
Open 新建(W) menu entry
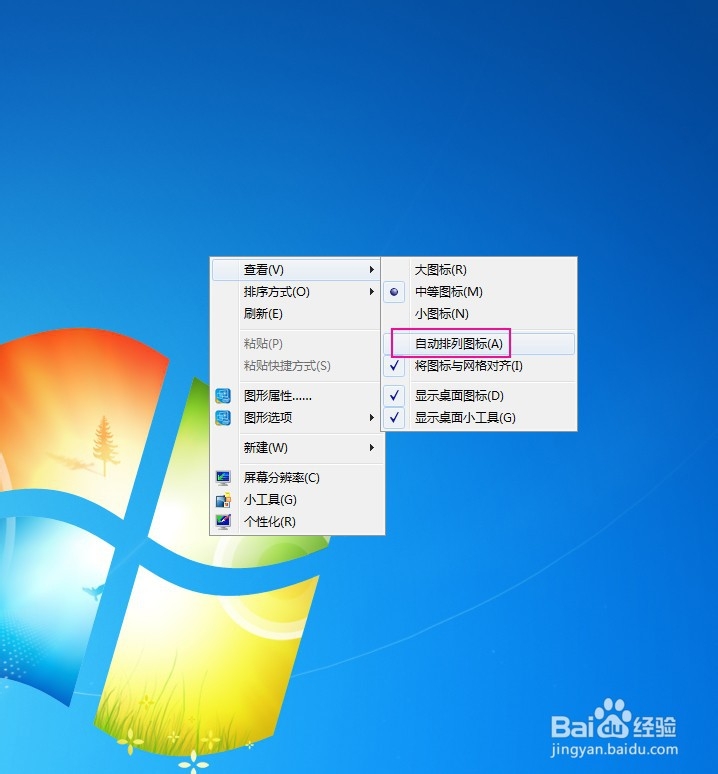[x=296, y=448]
